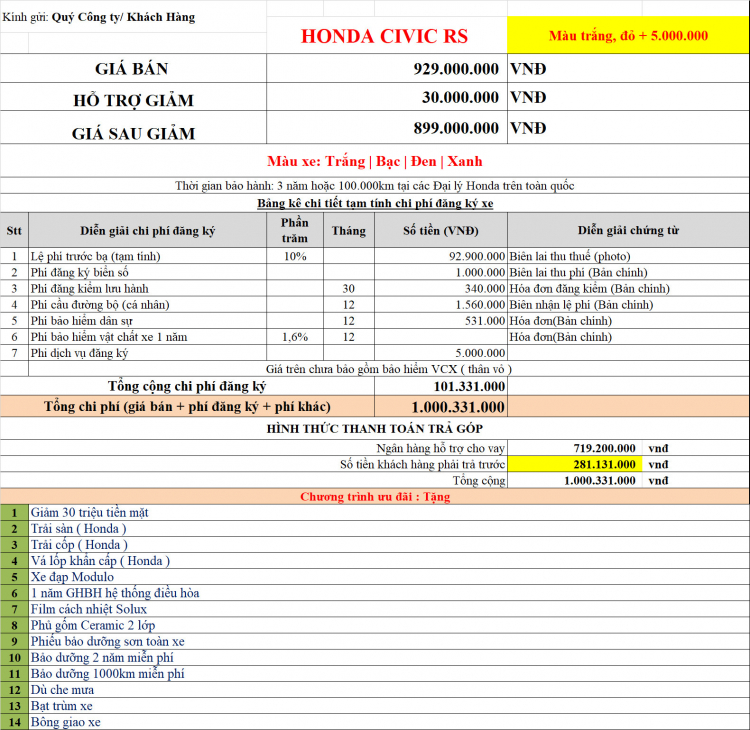Click the 'Diễn giải chứng từ' header
The width and height of the screenshot is (750, 730).
[628, 230]
